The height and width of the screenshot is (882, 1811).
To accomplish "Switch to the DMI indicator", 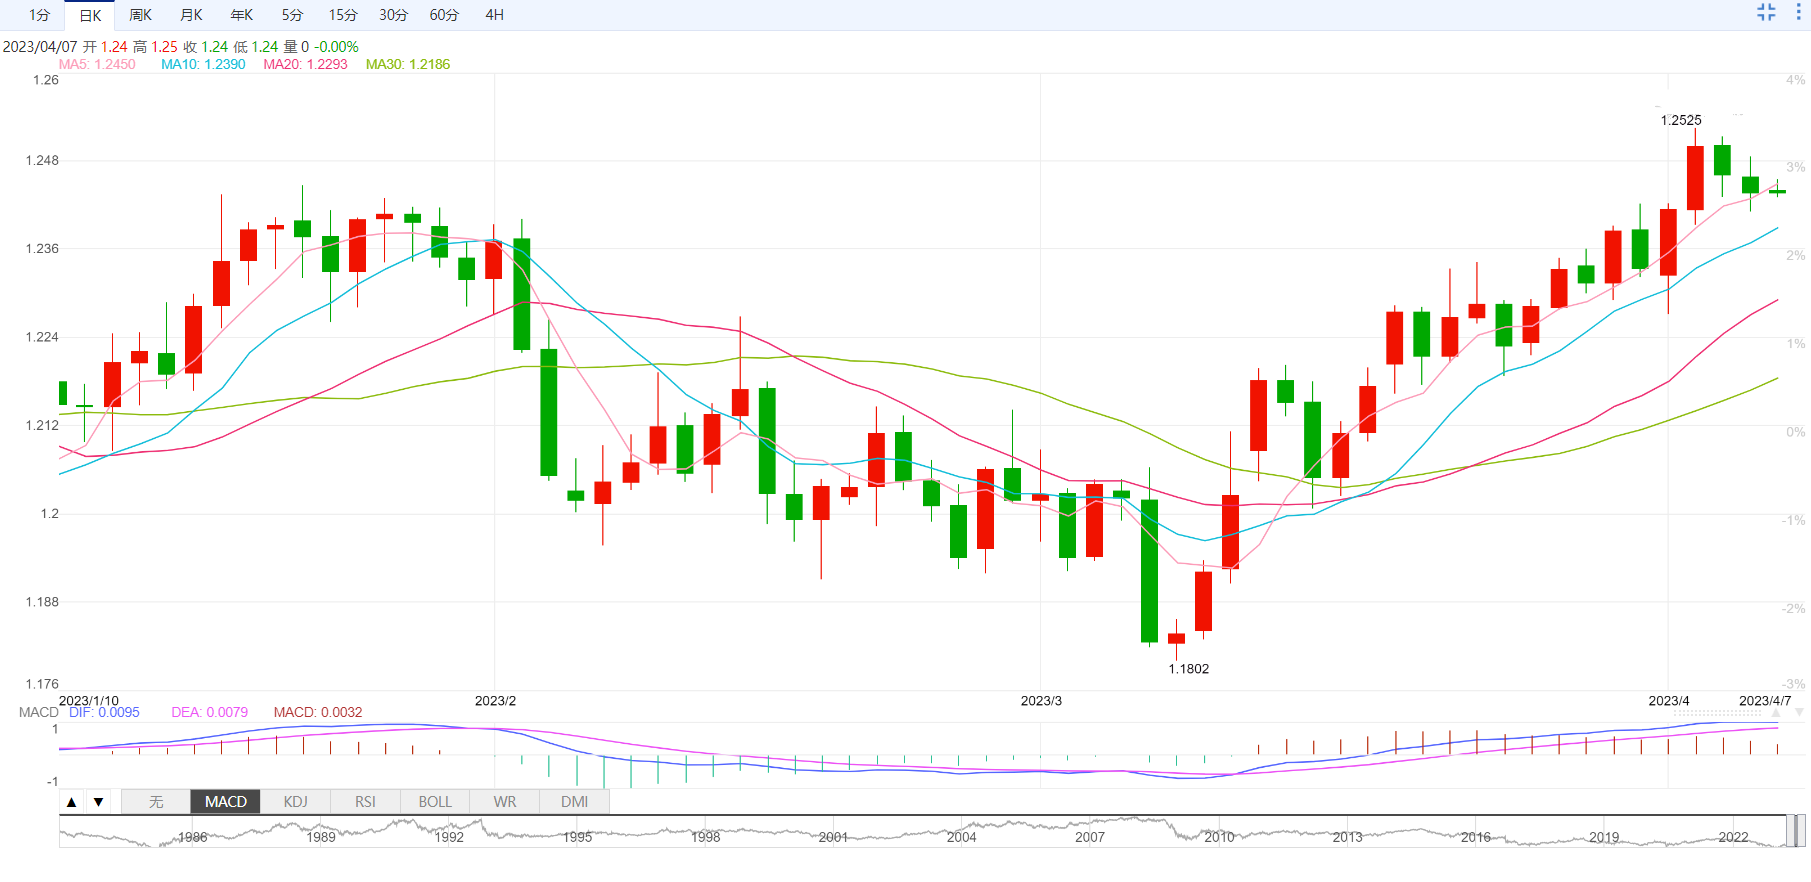I will (574, 802).
